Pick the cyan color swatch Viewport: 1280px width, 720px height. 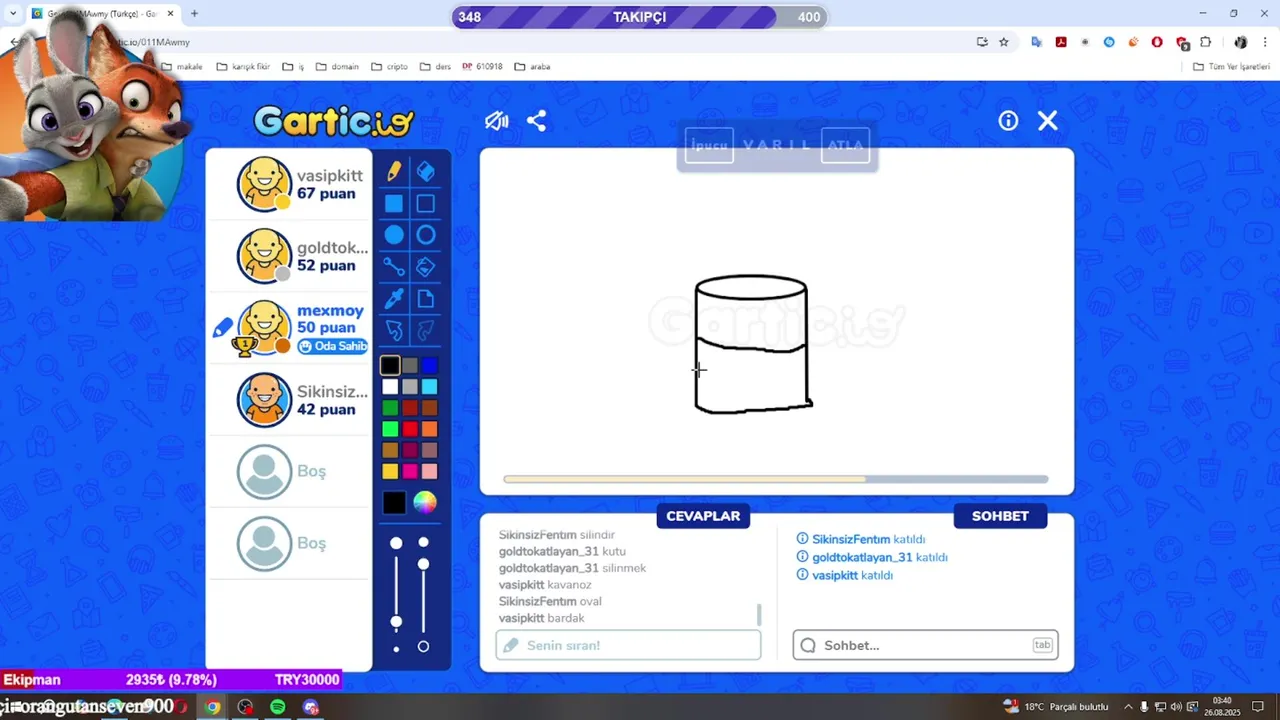click(429, 387)
